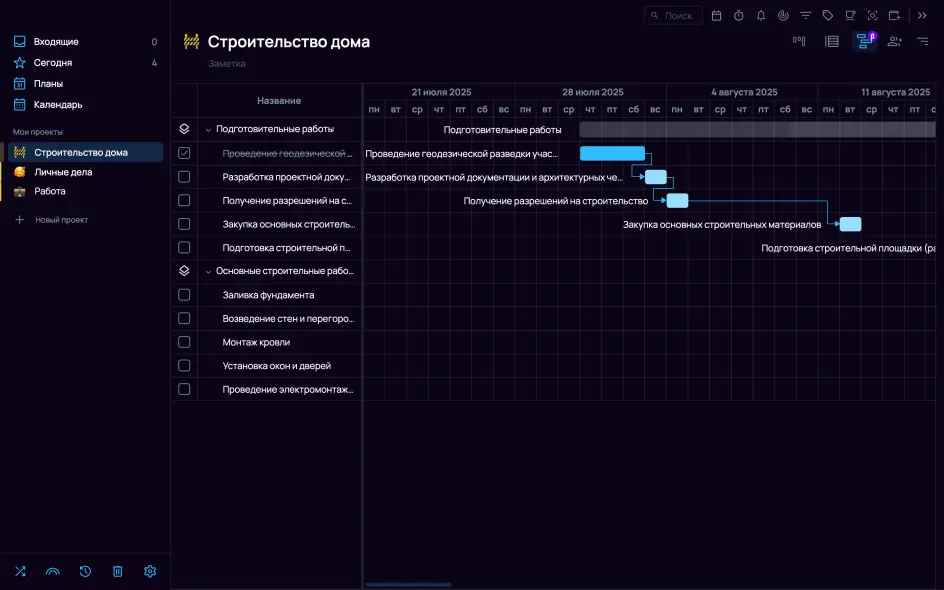Collapse the Подготовительные работы group
This screenshot has width=944, height=590.
[x=208, y=129]
